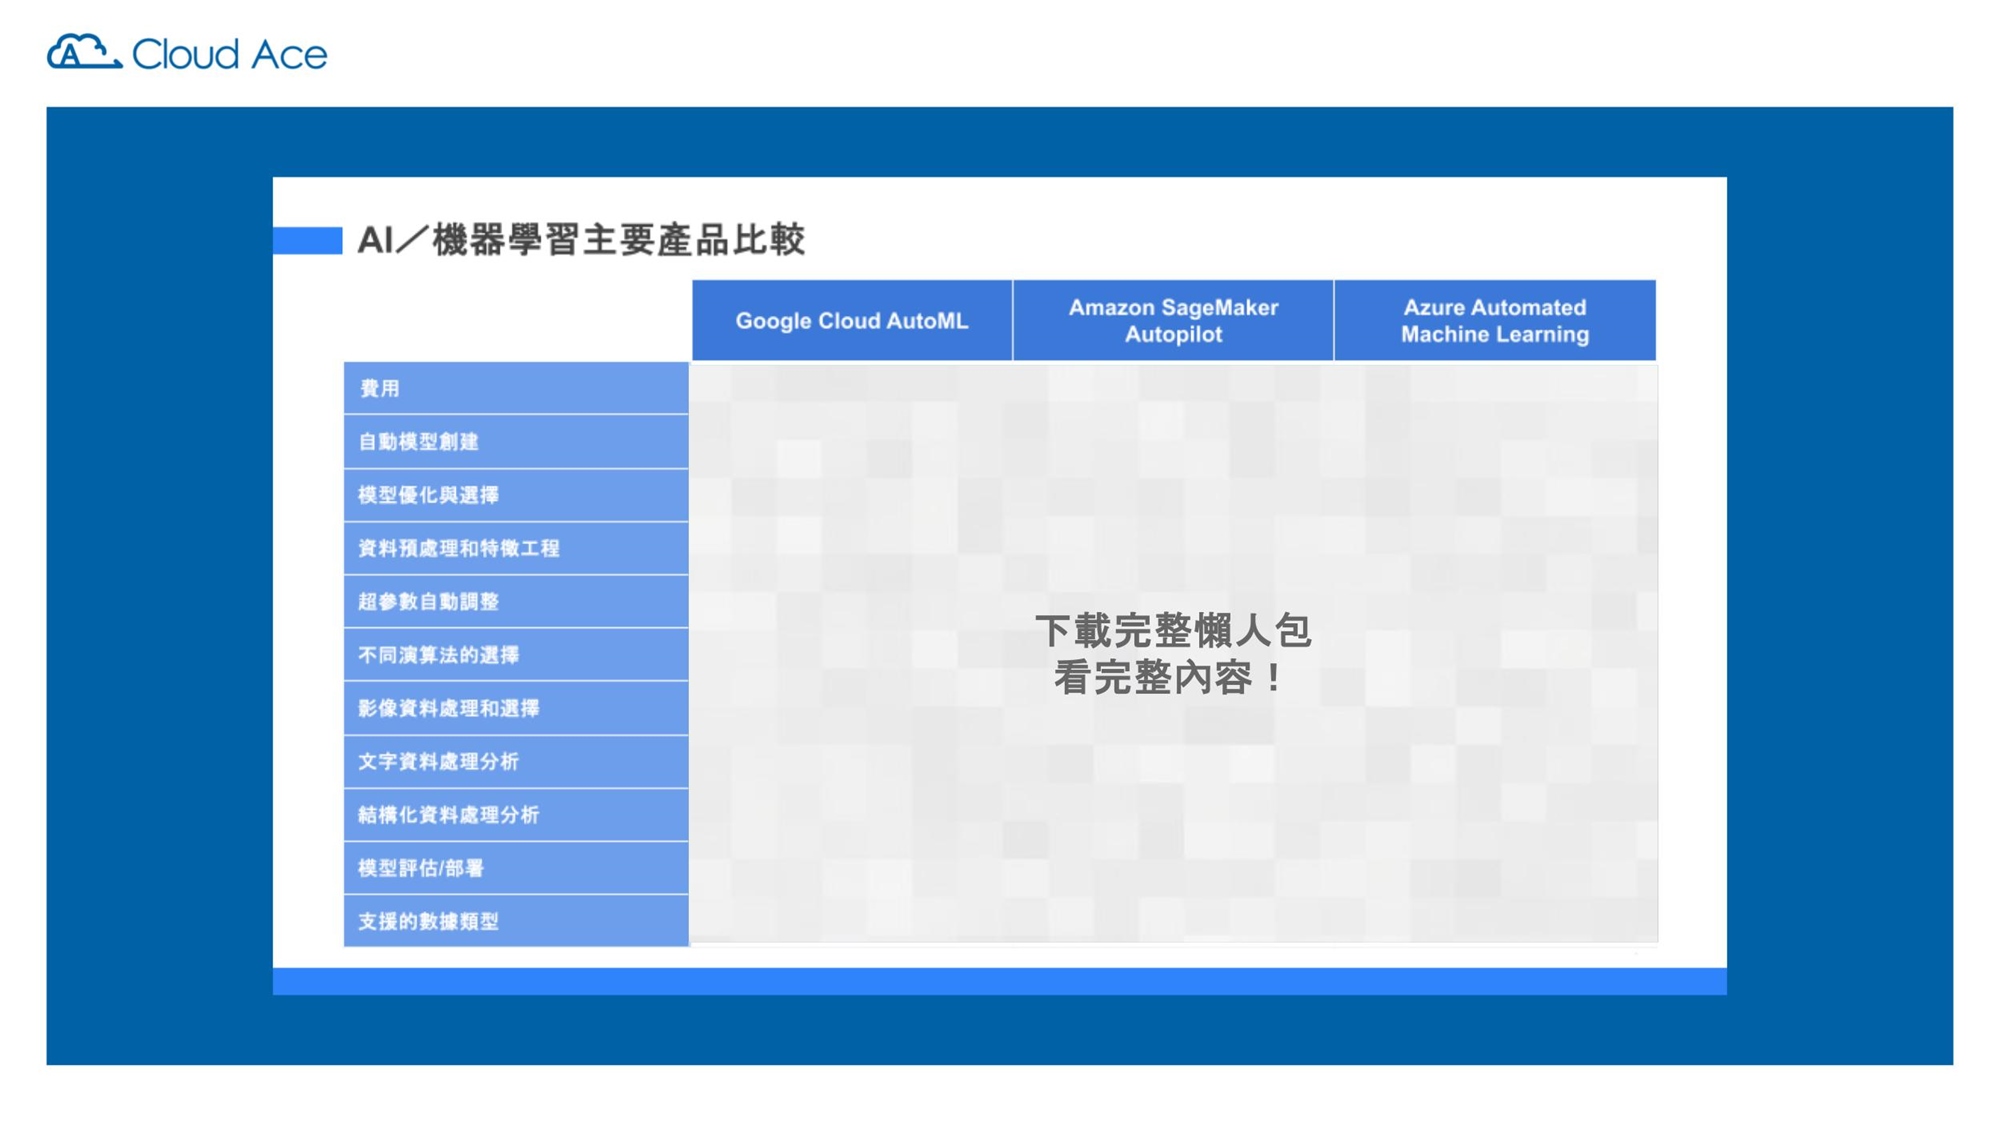Click the 超參數自動調整 row label
This screenshot has height=1125, width=2000.
(x=428, y=602)
